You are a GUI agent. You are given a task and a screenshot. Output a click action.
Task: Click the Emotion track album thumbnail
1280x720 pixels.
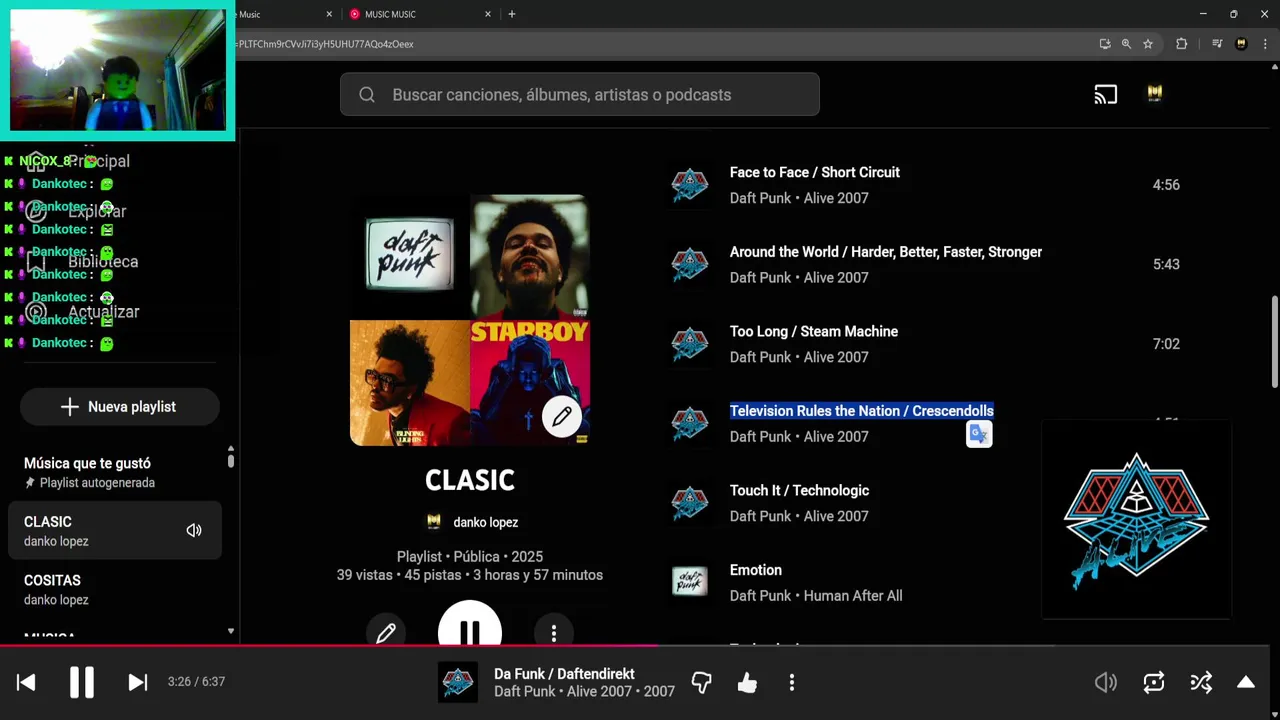click(x=689, y=582)
